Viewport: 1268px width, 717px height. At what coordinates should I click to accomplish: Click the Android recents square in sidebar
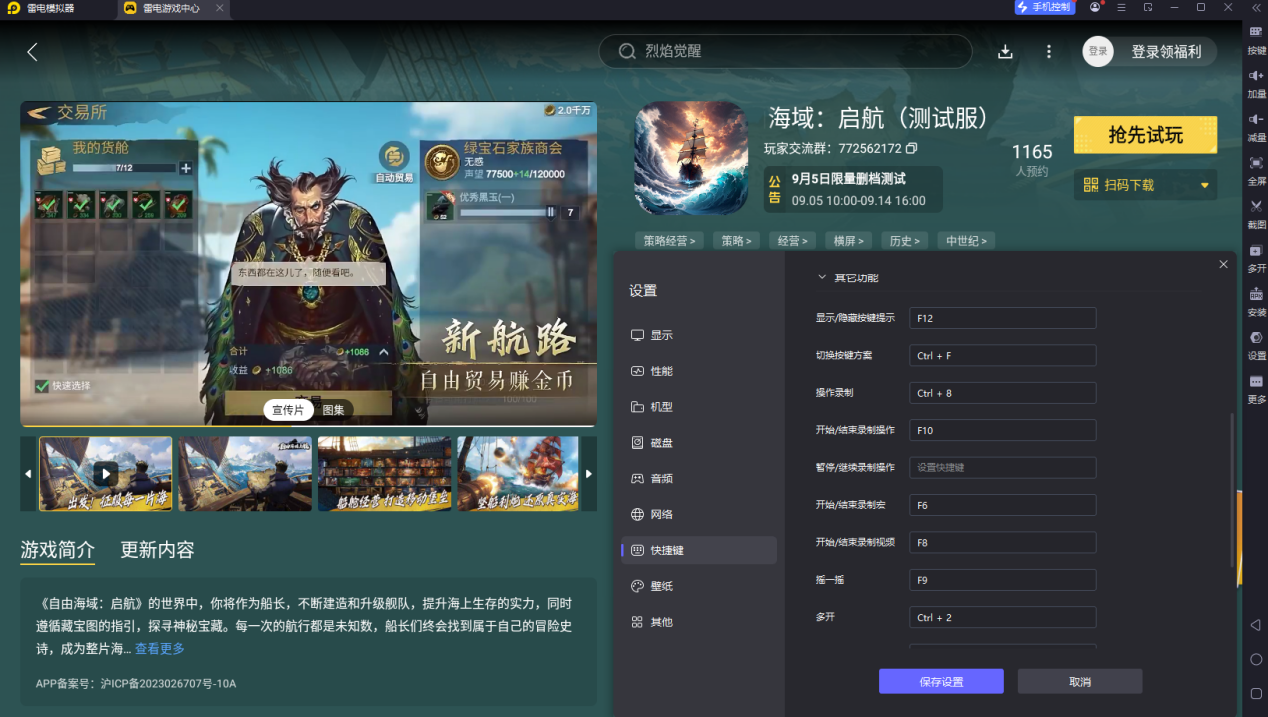tap(1256, 693)
